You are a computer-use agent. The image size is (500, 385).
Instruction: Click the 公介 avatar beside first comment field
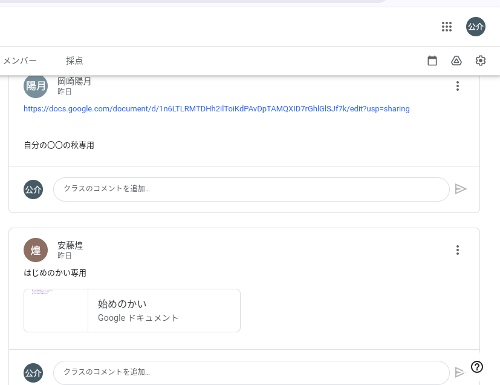pyautogui.click(x=33, y=189)
